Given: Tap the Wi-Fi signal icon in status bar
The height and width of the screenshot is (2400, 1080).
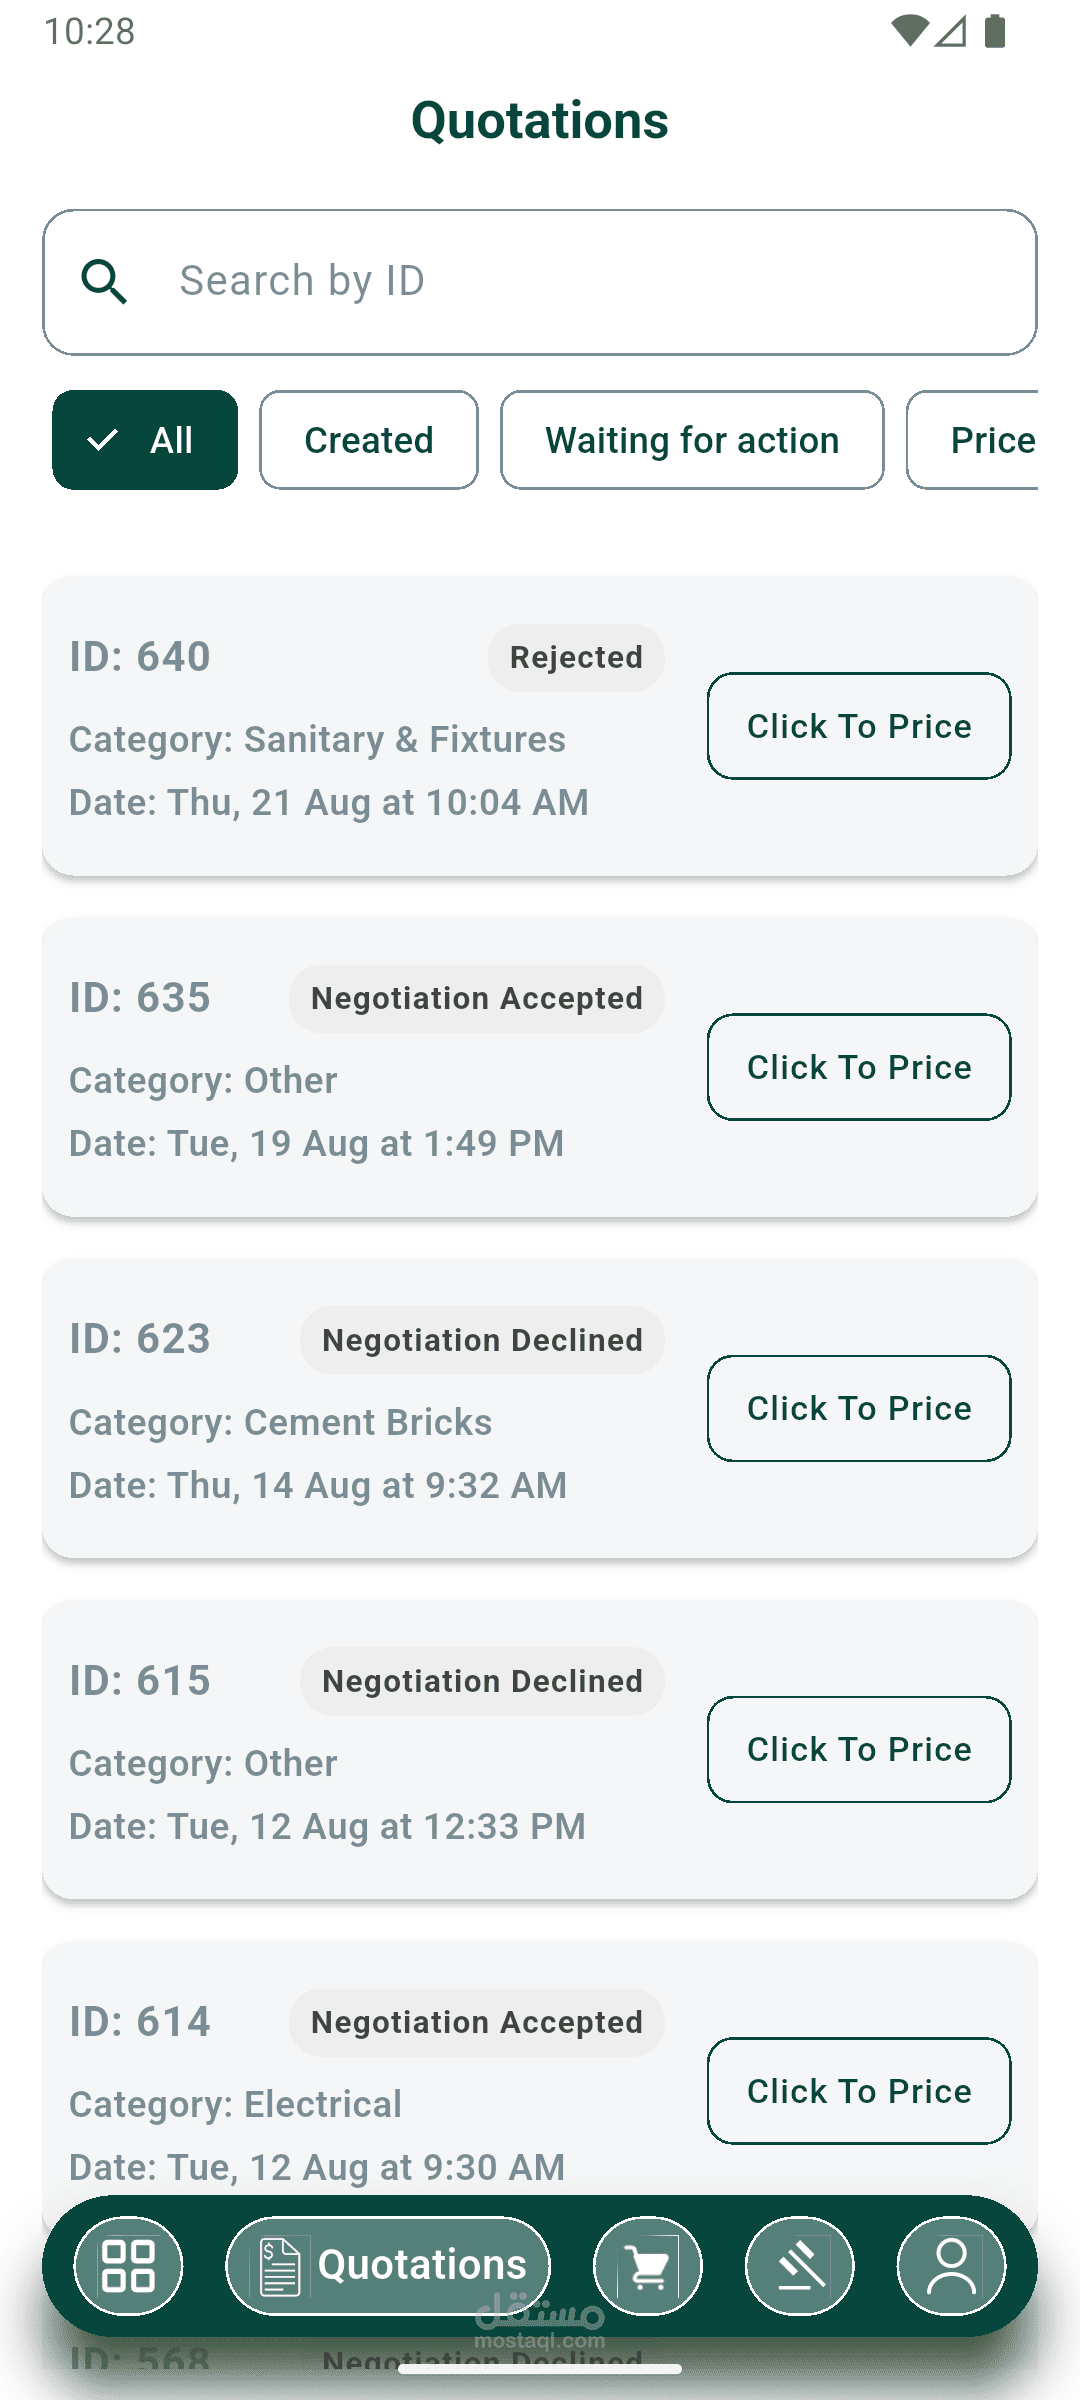Looking at the screenshot, I should click(909, 31).
